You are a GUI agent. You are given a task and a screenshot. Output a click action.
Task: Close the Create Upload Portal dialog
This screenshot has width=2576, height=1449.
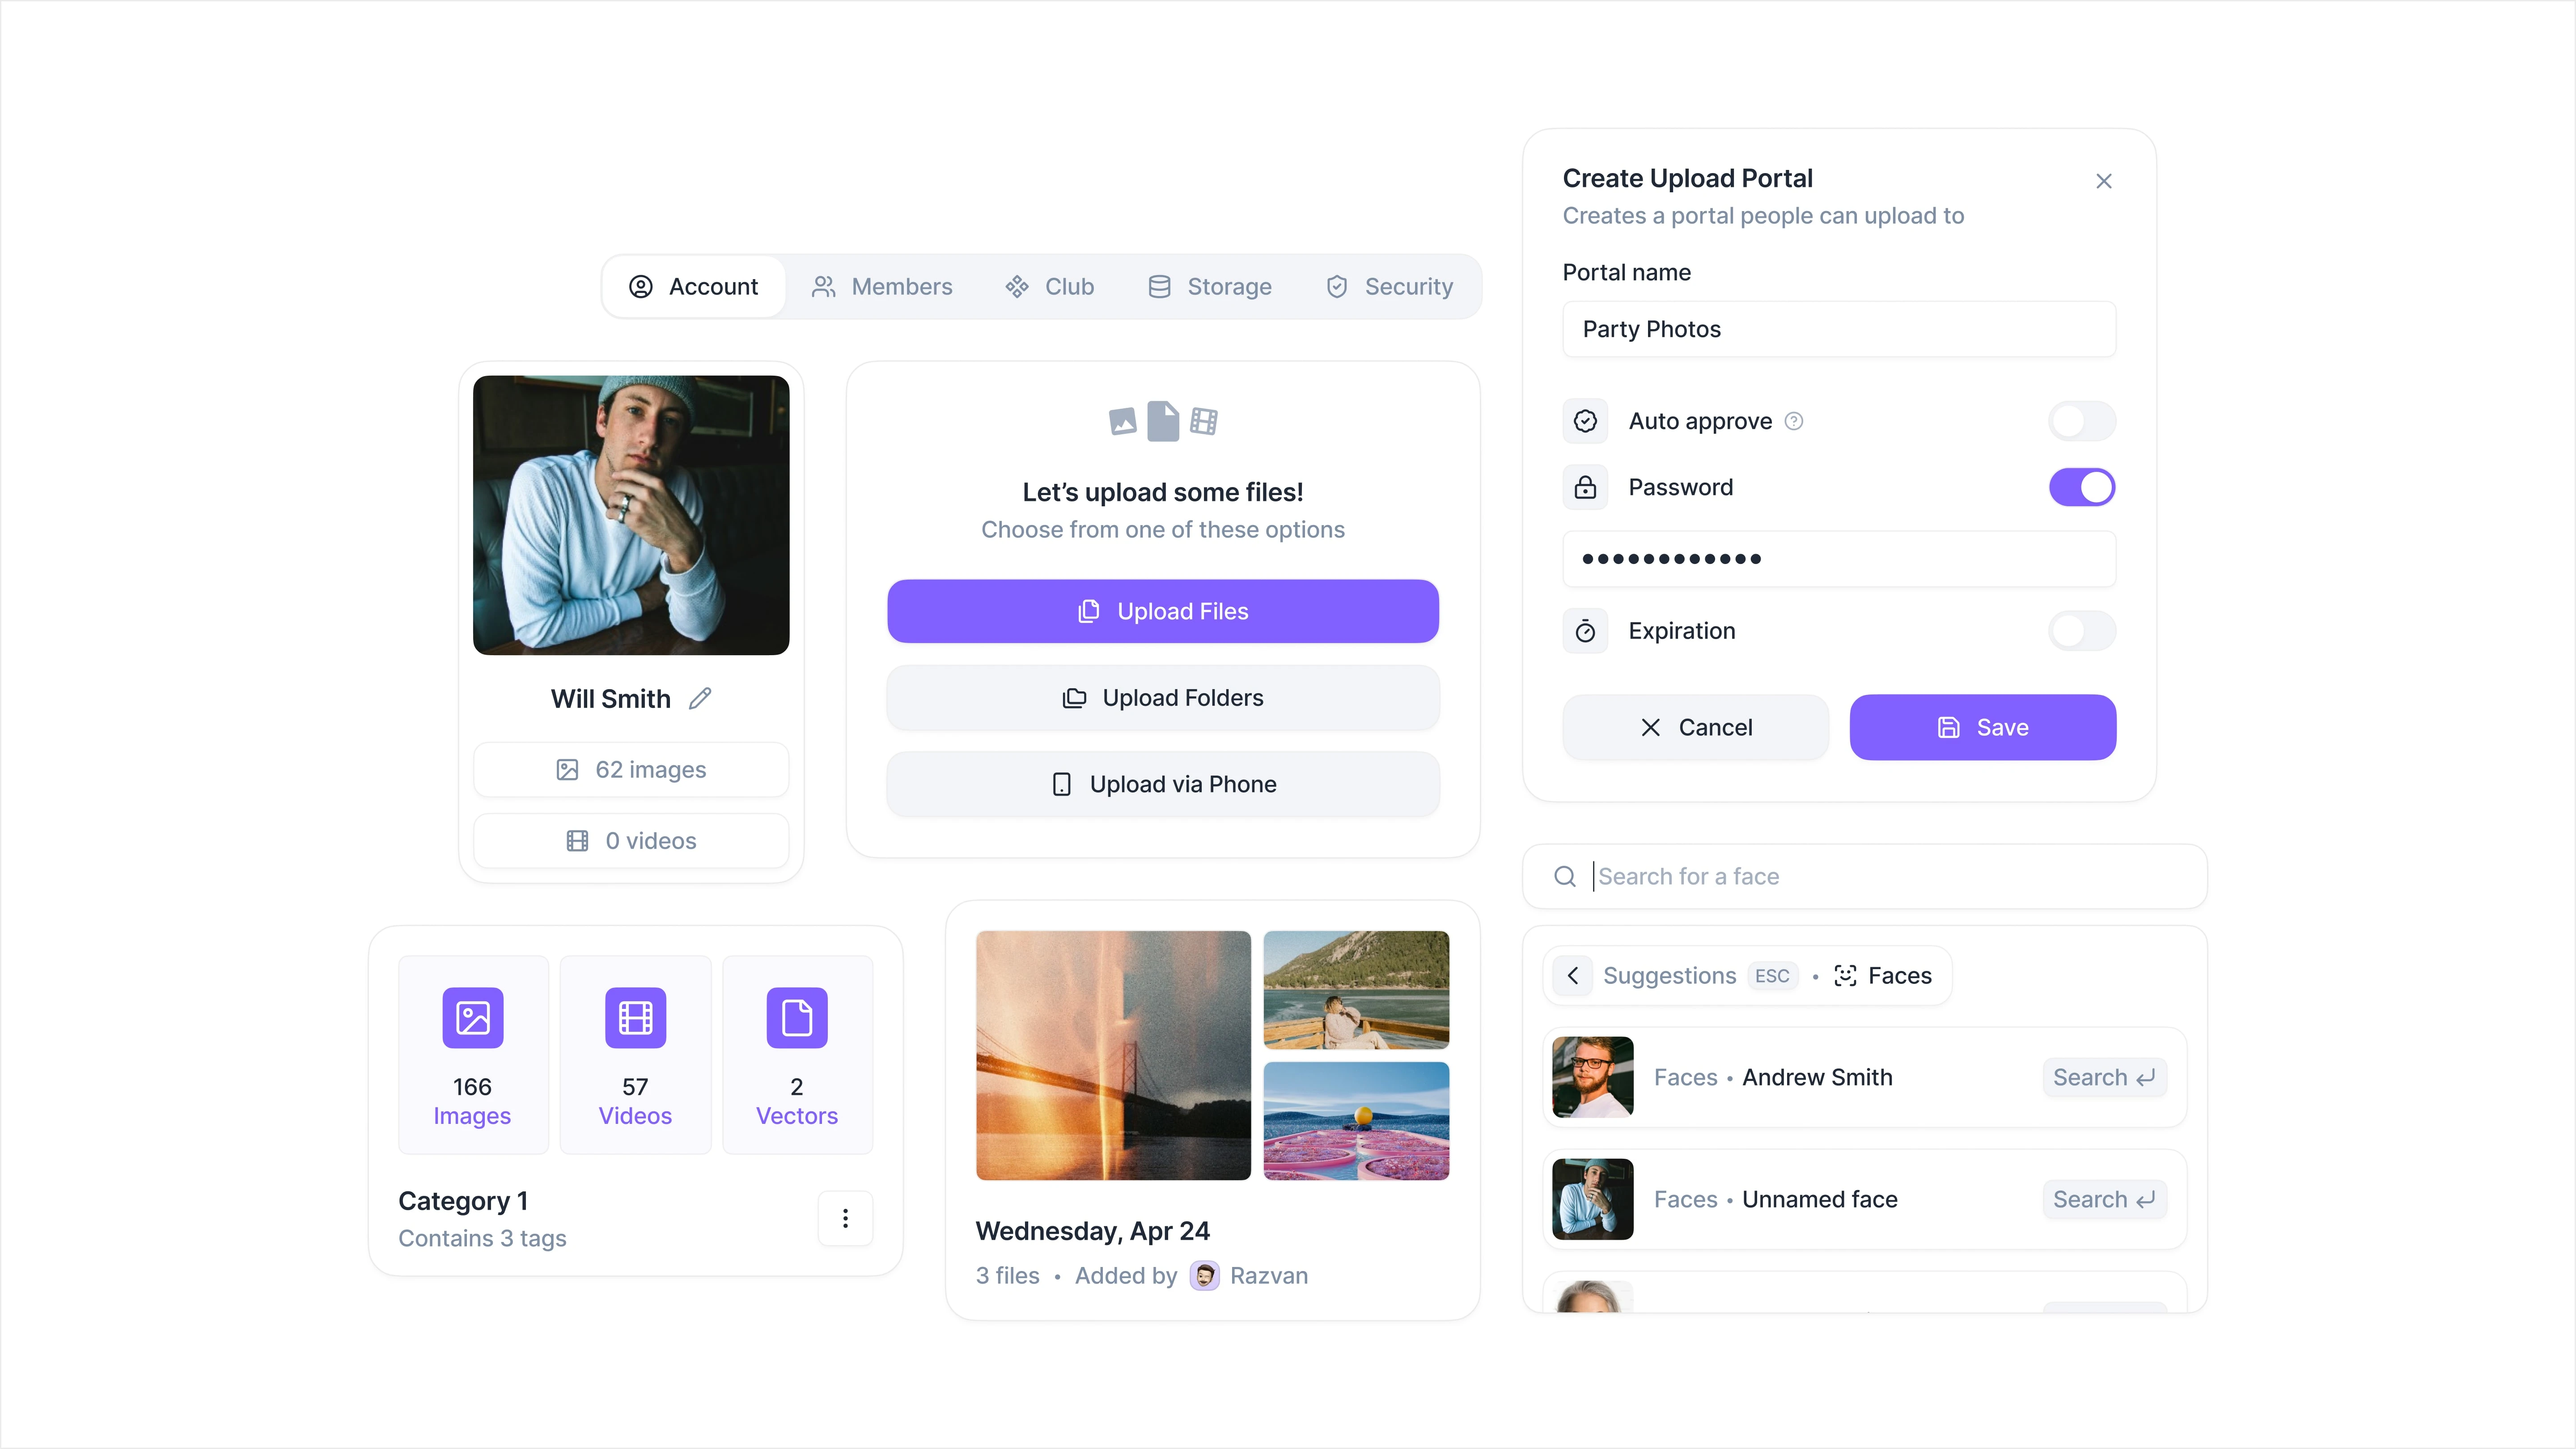point(2104,181)
